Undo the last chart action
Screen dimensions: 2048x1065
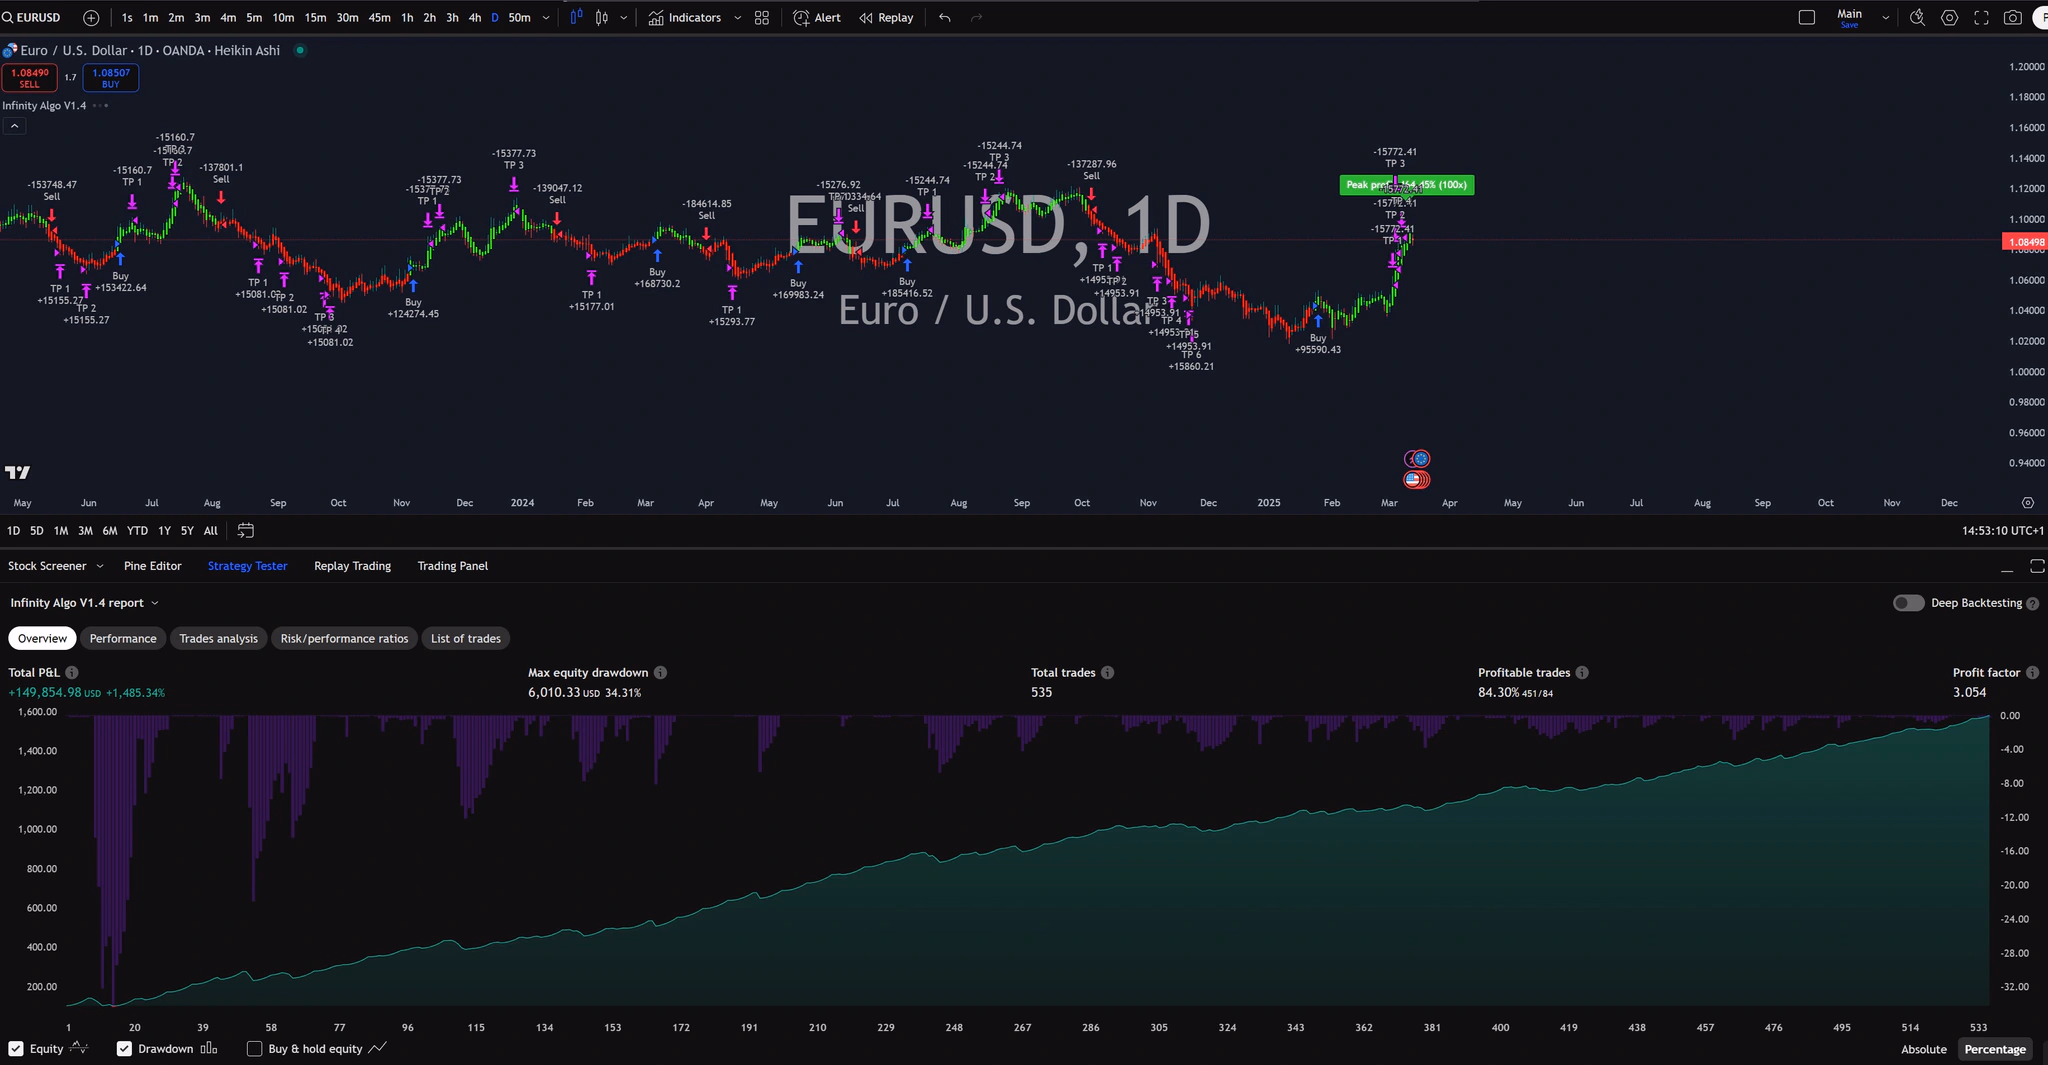943,17
